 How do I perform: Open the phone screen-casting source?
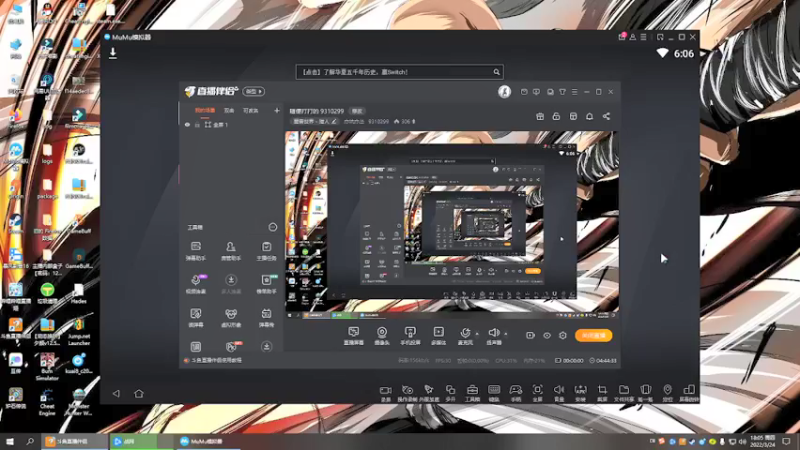410,336
